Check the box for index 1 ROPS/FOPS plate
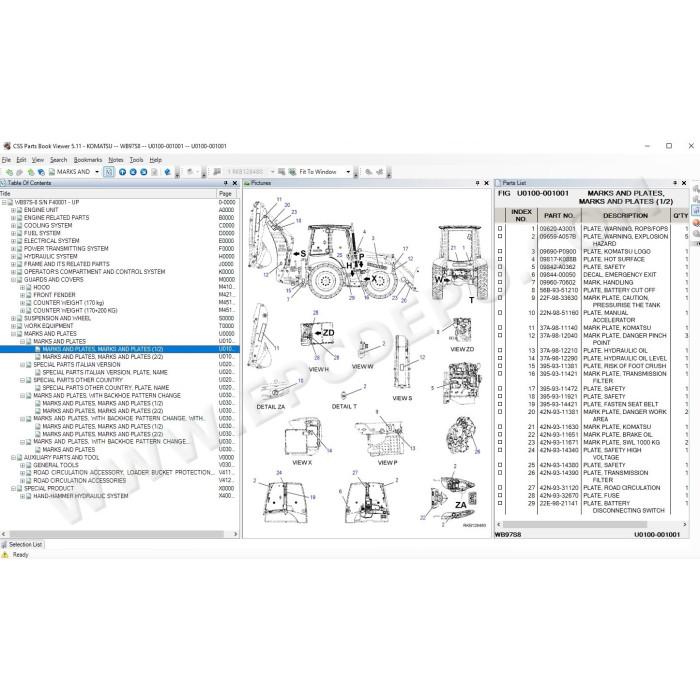The width and height of the screenshot is (700, 700). pos(500,229)
